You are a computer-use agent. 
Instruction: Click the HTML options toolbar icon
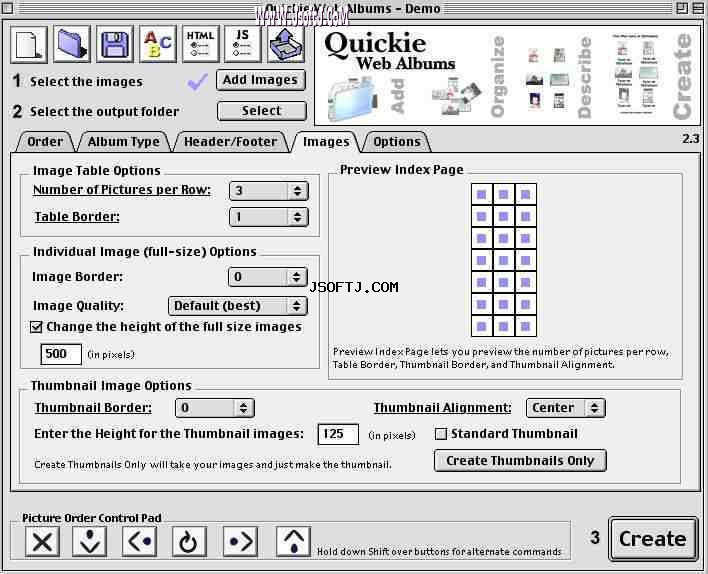pyautogui.click(x=200, y=44)
